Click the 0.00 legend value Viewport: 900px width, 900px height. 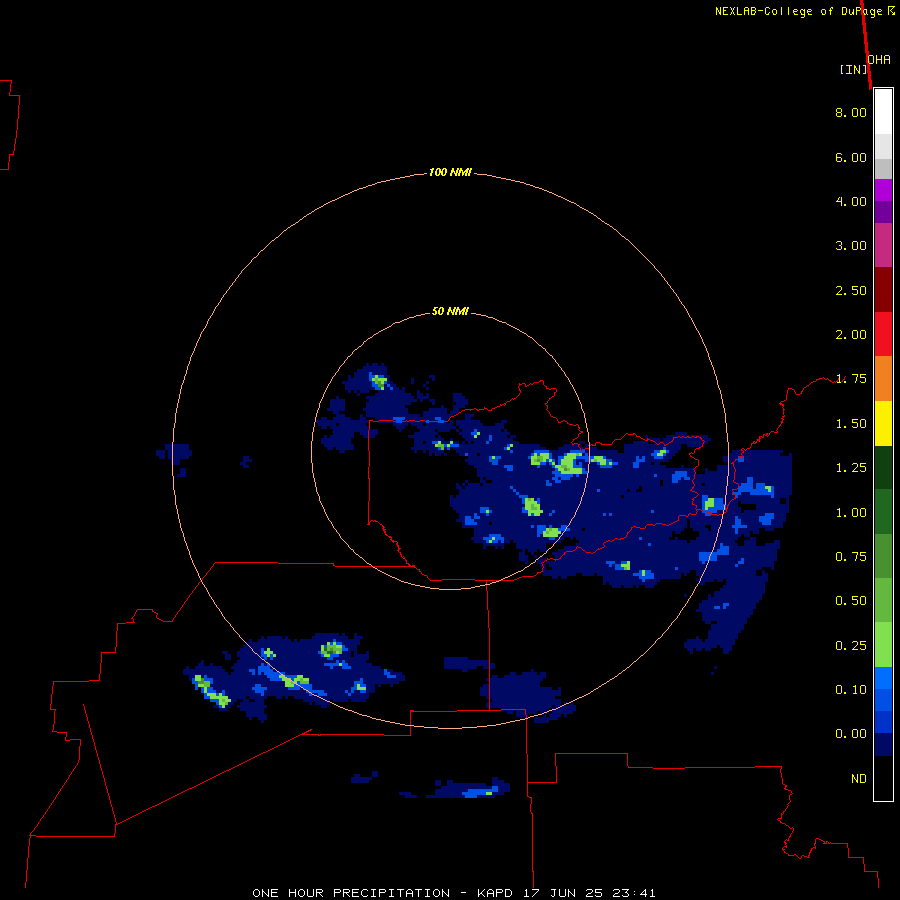tap(851, 734)
